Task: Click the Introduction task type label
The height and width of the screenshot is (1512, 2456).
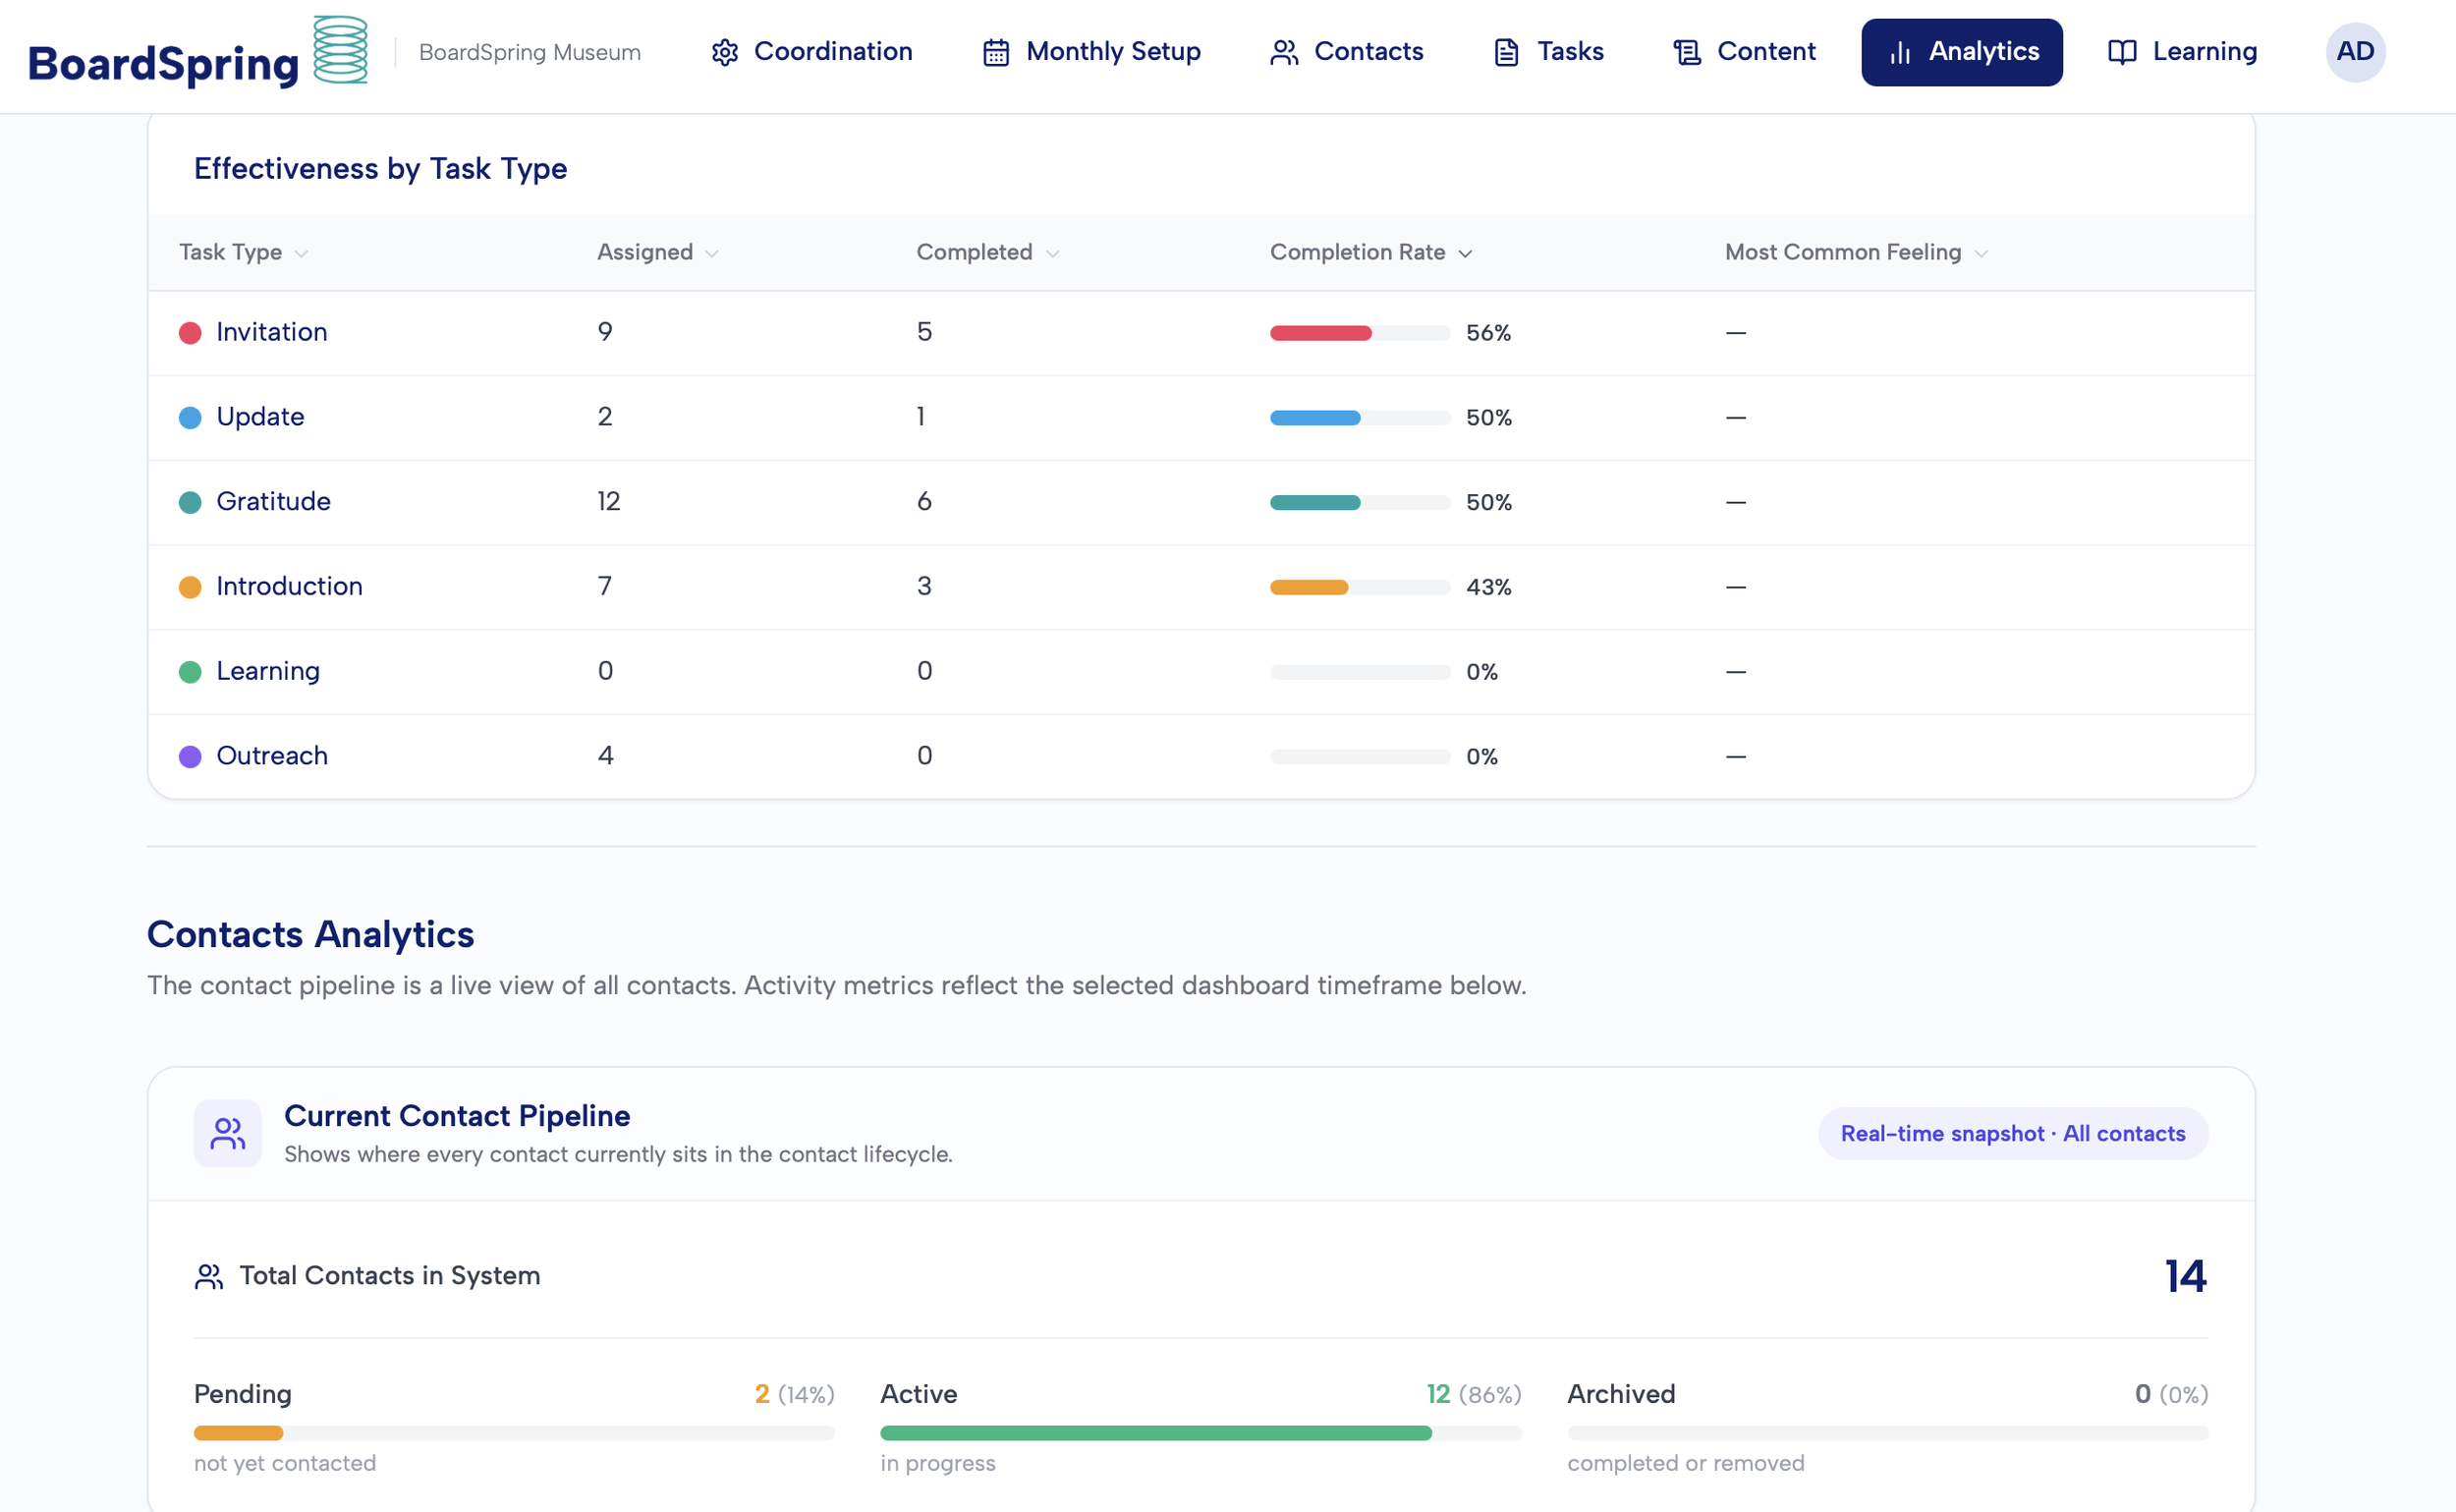Action: pyautogui.click(x=289, y=586)
